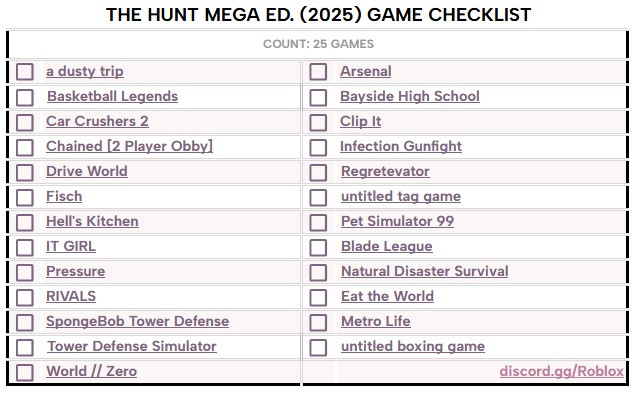The height and width of the screenshot is (393, 637).
Task: Click the Clip It game link
Action: [361, 122]
